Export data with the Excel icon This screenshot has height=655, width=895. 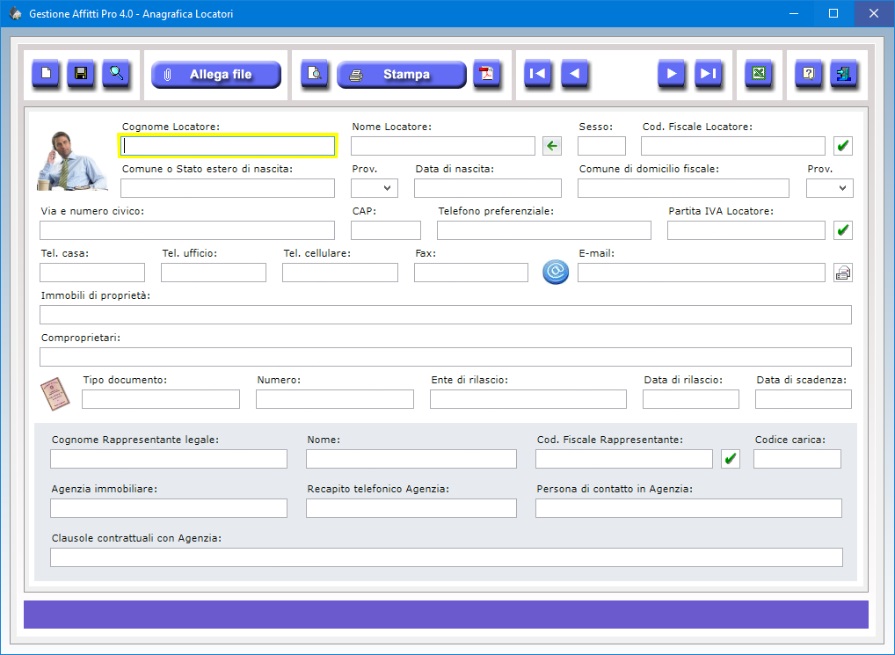coord(759,74)
